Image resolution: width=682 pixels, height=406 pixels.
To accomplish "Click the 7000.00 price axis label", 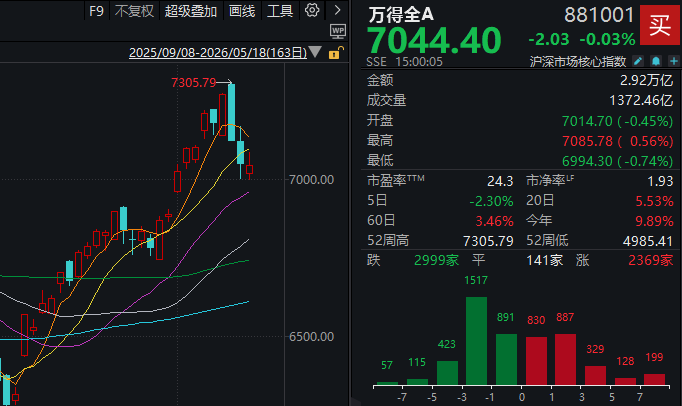I will click(311, 179).
